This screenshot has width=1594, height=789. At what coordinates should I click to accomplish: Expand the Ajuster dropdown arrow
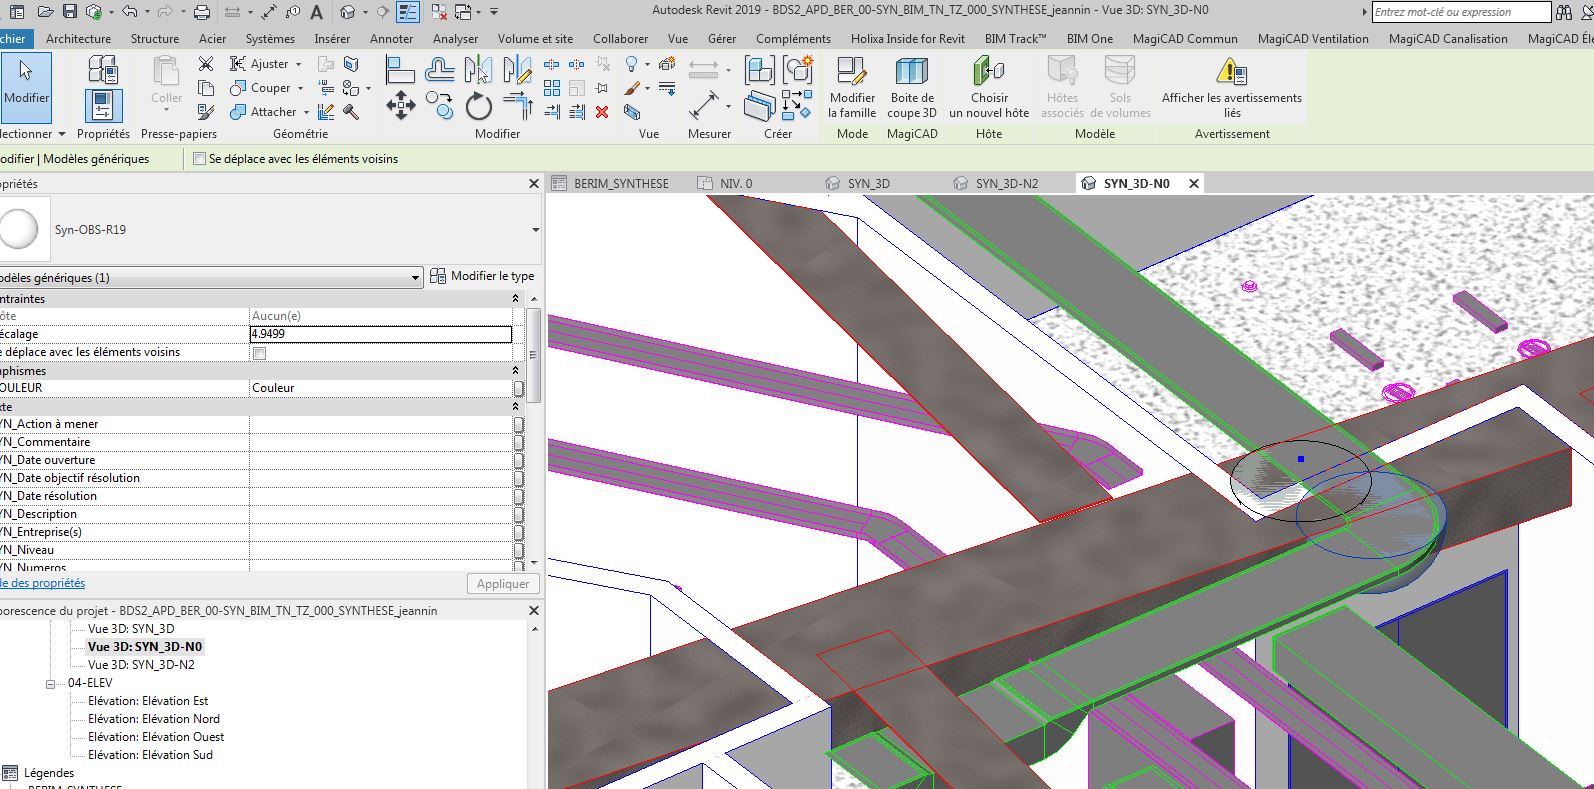[299, 64]
